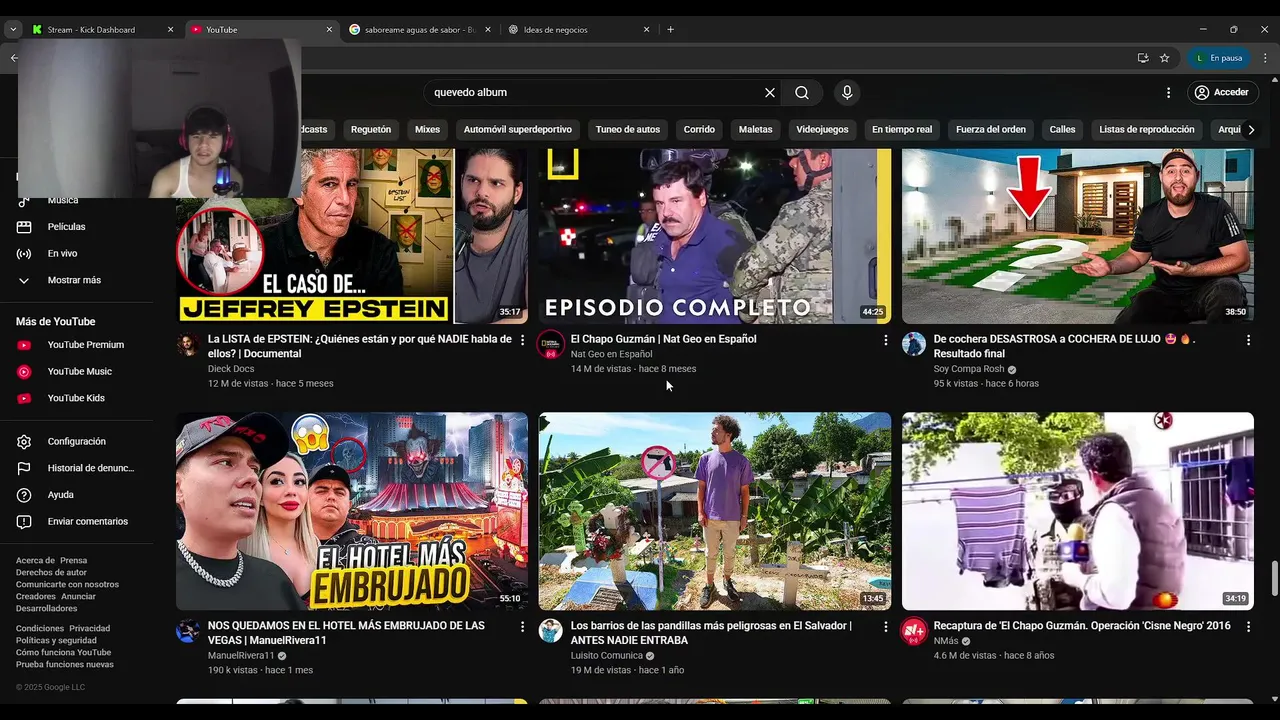The width and height of the screenshot is (1280, 720).
Task: Open the El Salvador barrios thumbnail
Action: 715,511
